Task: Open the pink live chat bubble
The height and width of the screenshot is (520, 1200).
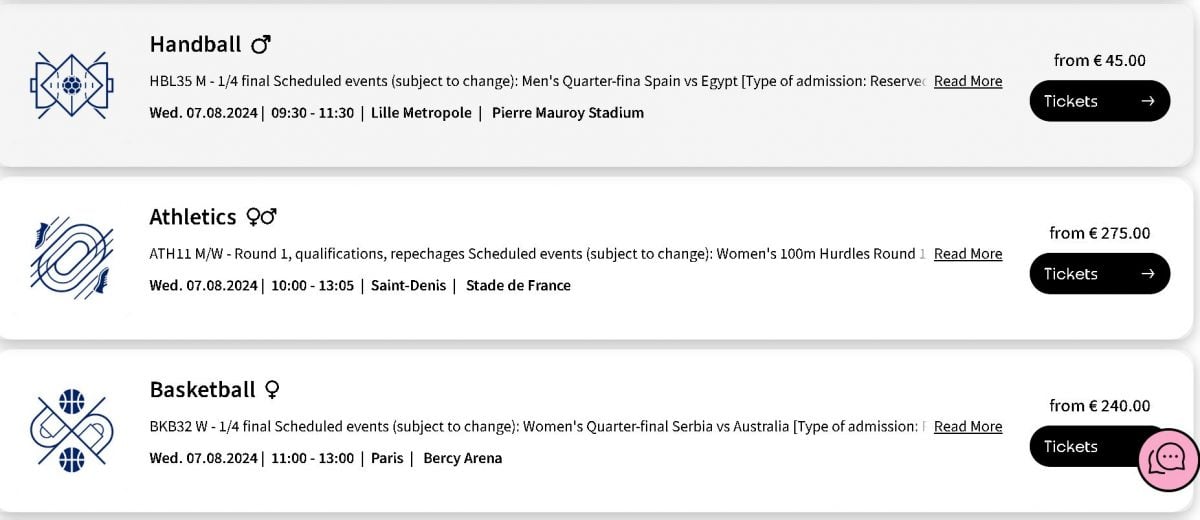Action: pyautogui.click(x=1168, y=459)
